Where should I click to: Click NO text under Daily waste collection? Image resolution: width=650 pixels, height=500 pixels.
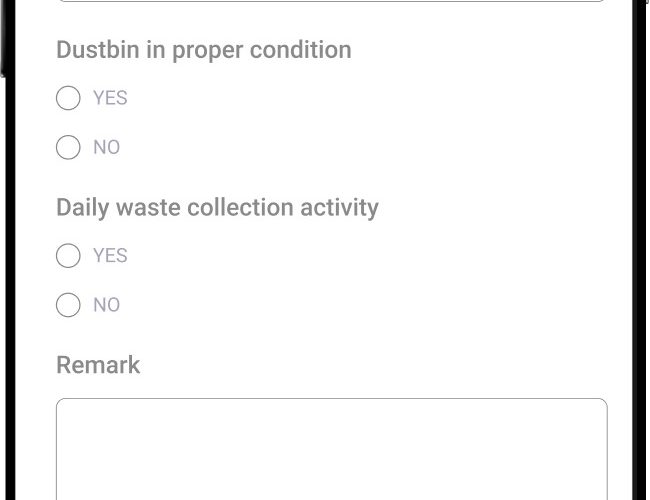pyautogui.click(x=106, y=305)
